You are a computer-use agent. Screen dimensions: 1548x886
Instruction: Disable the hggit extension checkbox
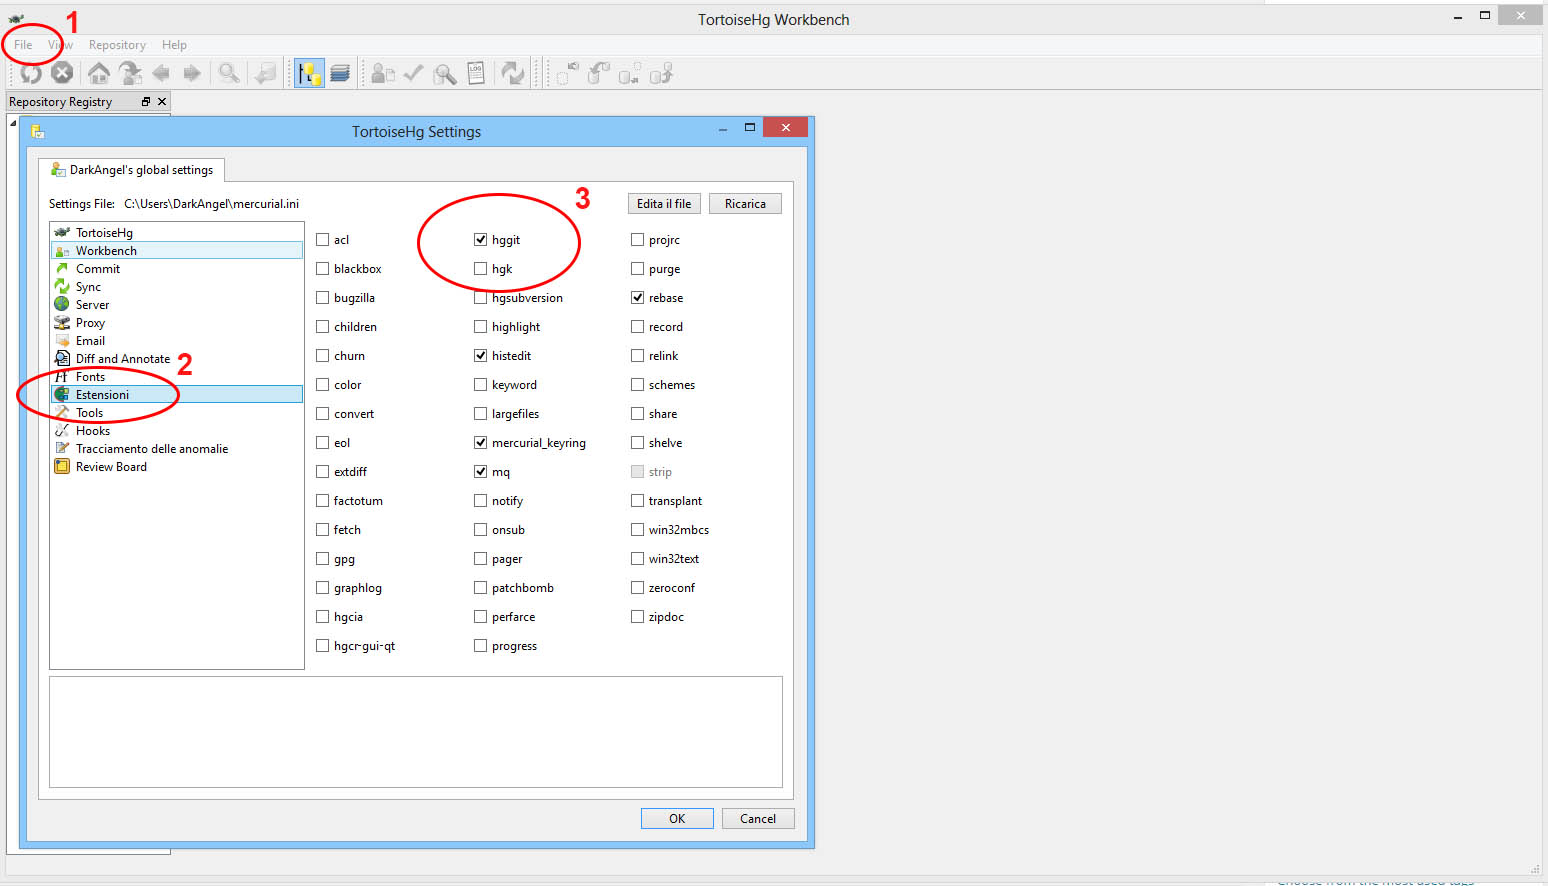[x=481, y=240]
